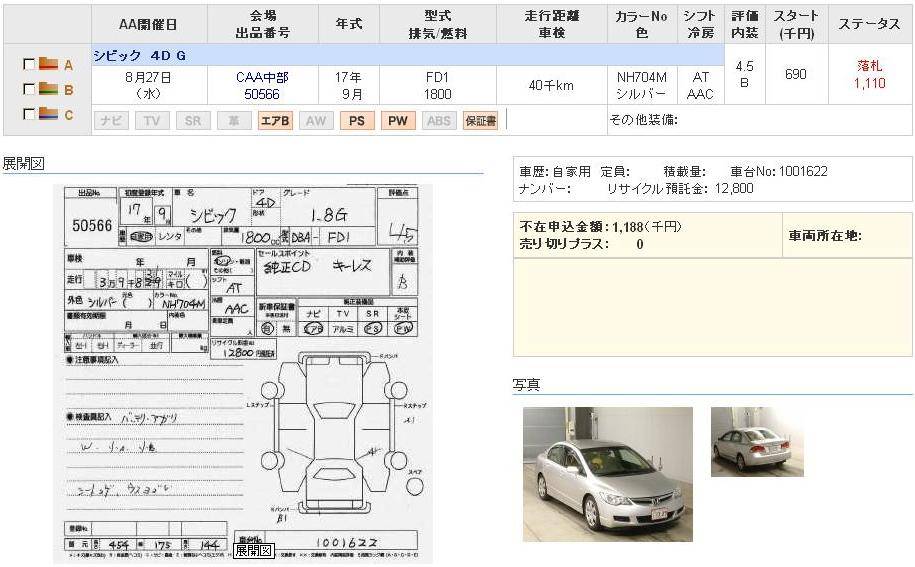
Task: Click the PS power steering badge
Action: tap(357, 121)
